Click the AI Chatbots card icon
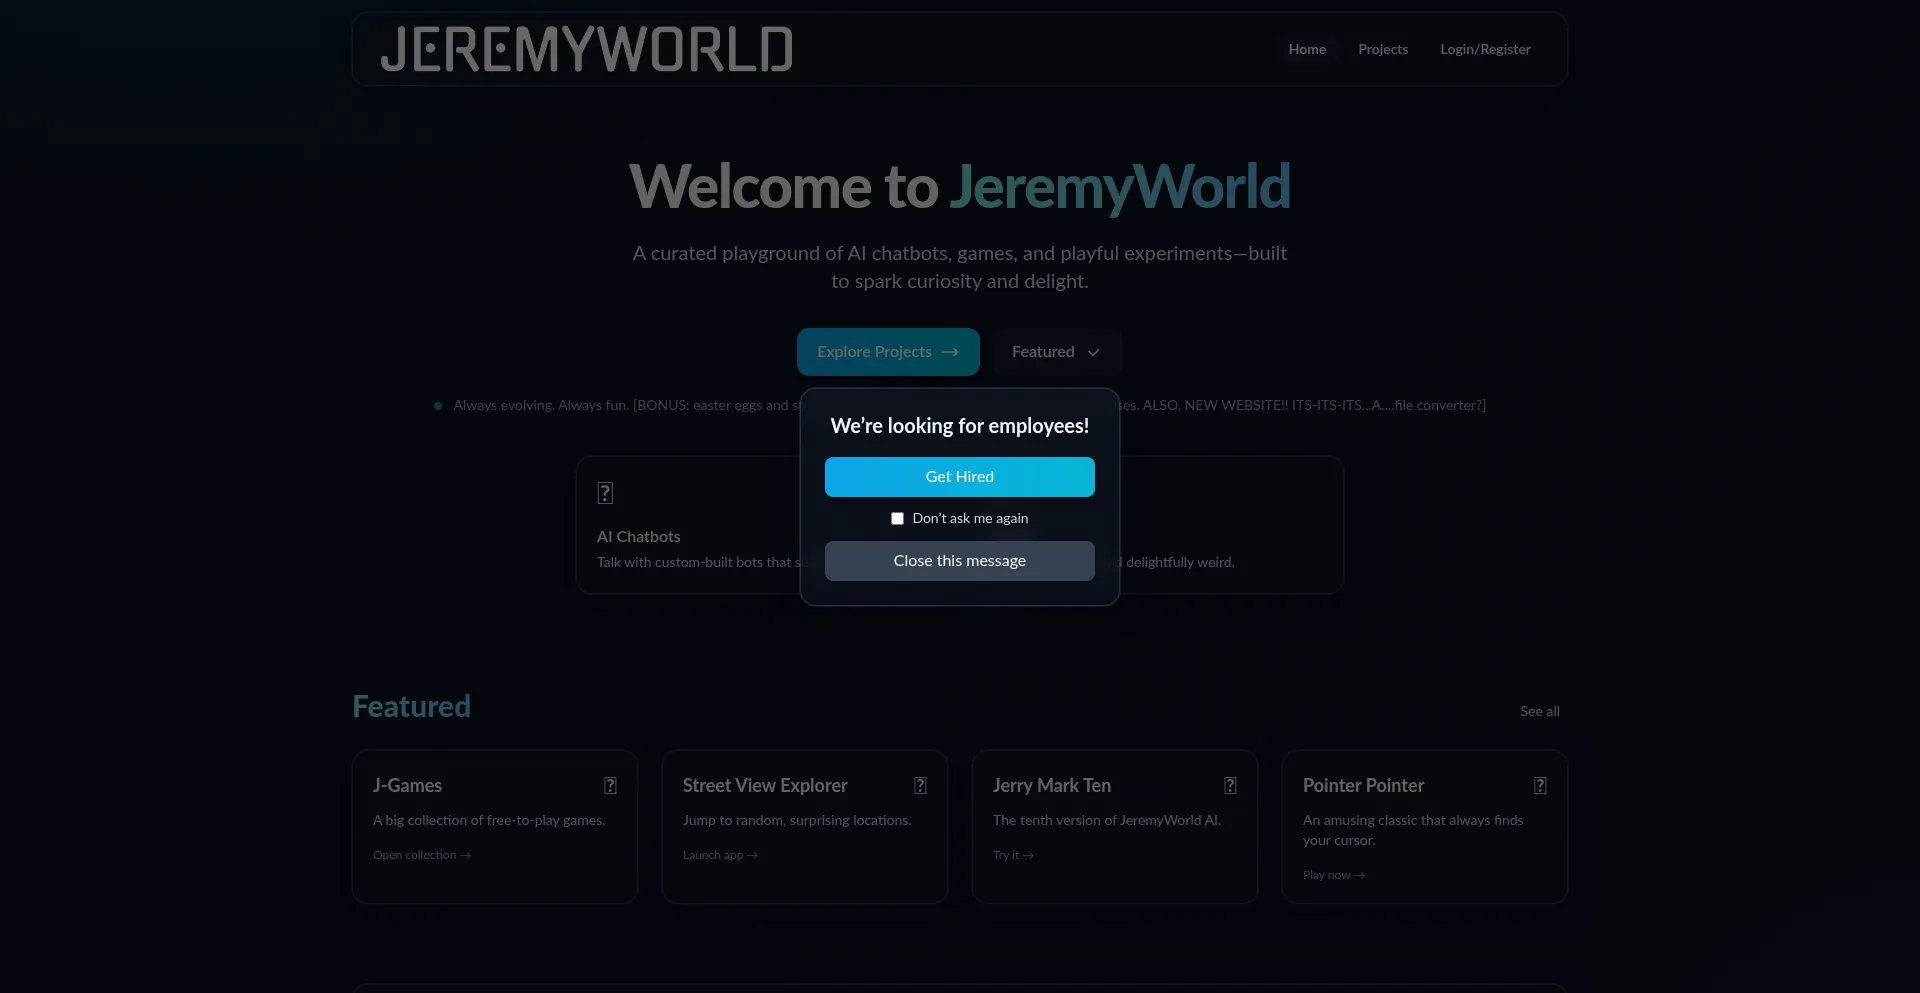This screenshot has height=993, width=1920. tap(605, 493)
